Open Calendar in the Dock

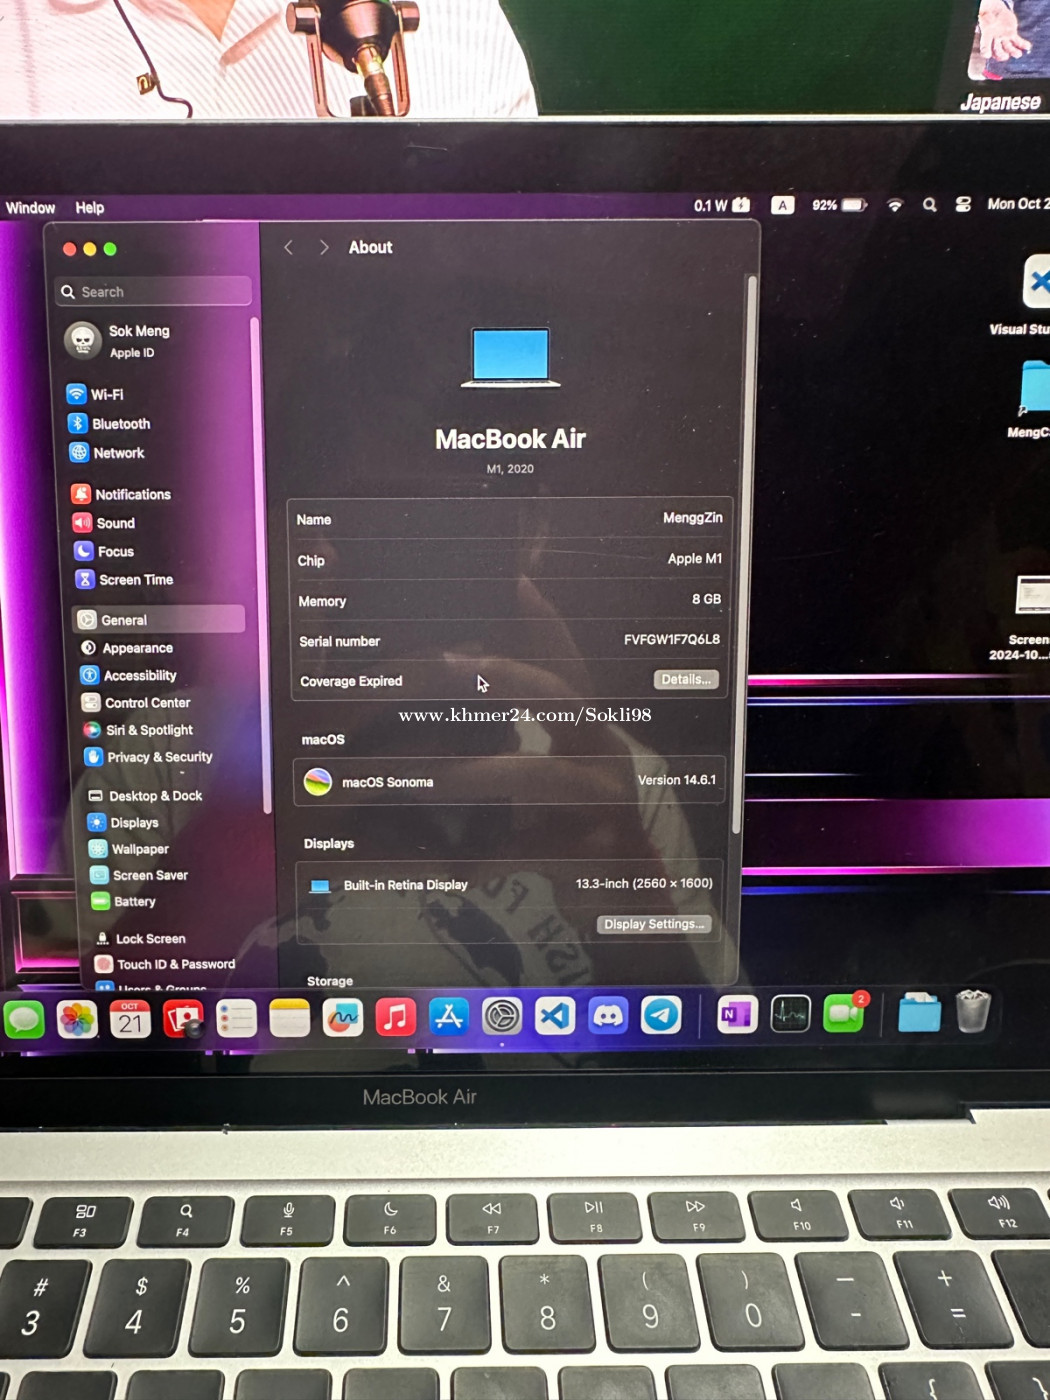point(130,1019)
